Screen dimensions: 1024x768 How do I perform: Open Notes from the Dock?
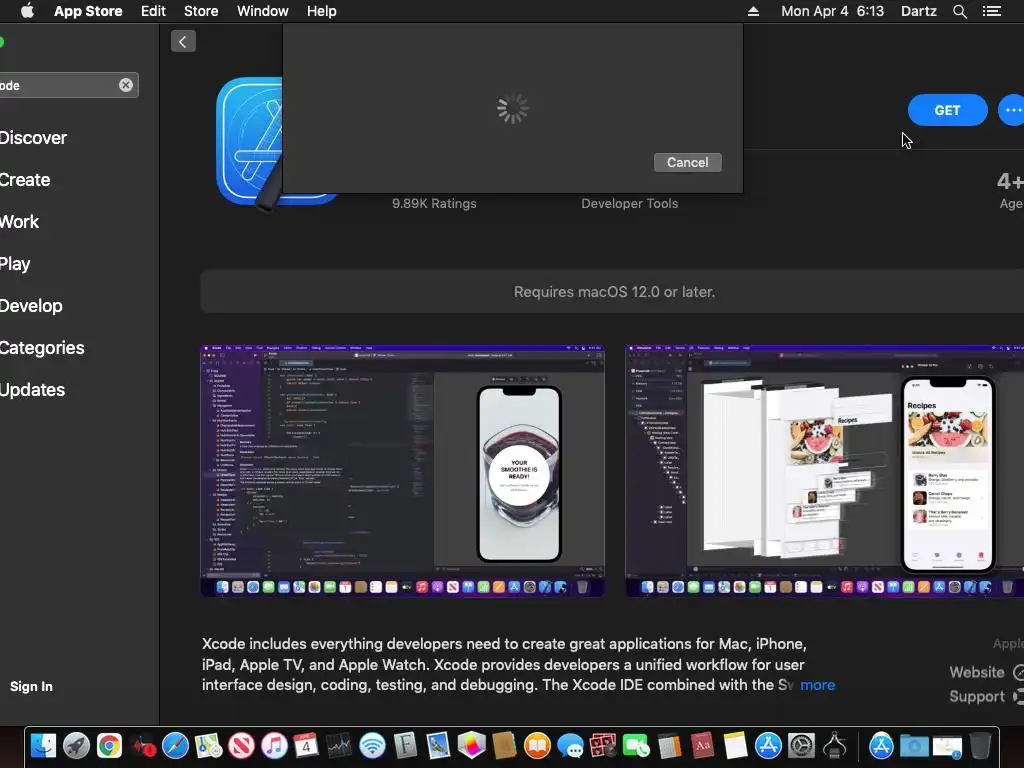tap(735, 745)
